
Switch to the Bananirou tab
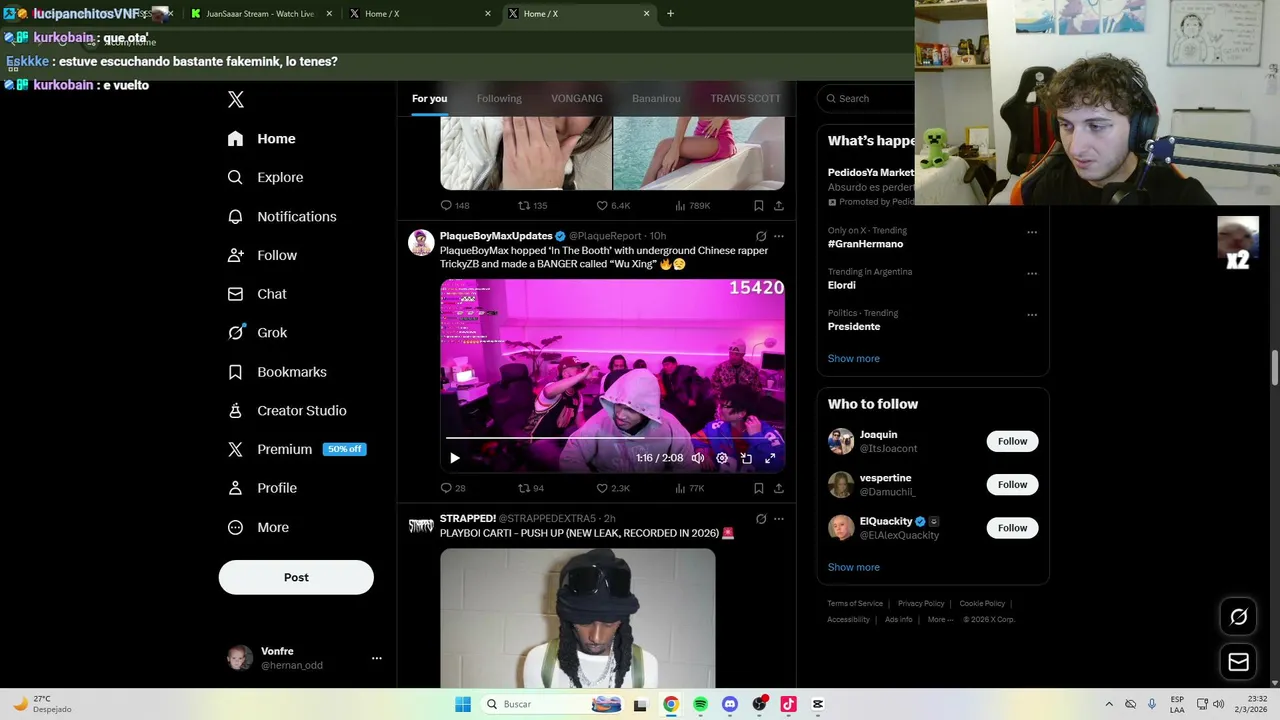(656, 98)
